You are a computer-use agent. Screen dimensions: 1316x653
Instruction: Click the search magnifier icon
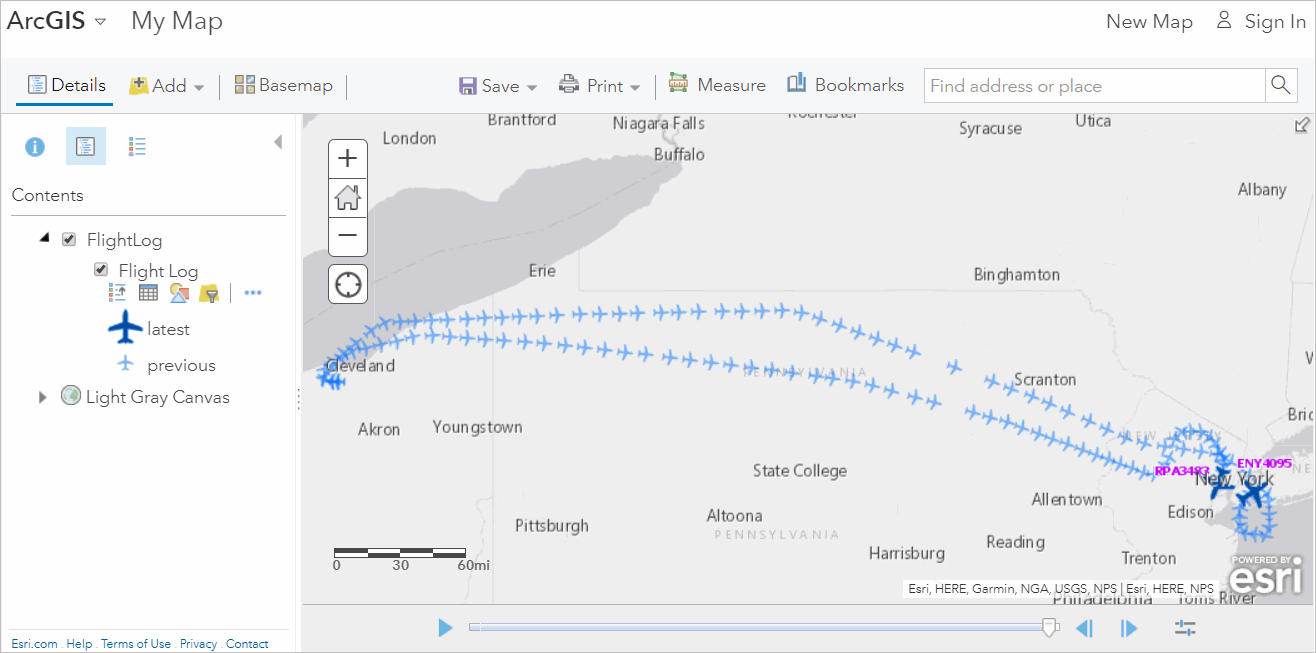pos(1281,85)
